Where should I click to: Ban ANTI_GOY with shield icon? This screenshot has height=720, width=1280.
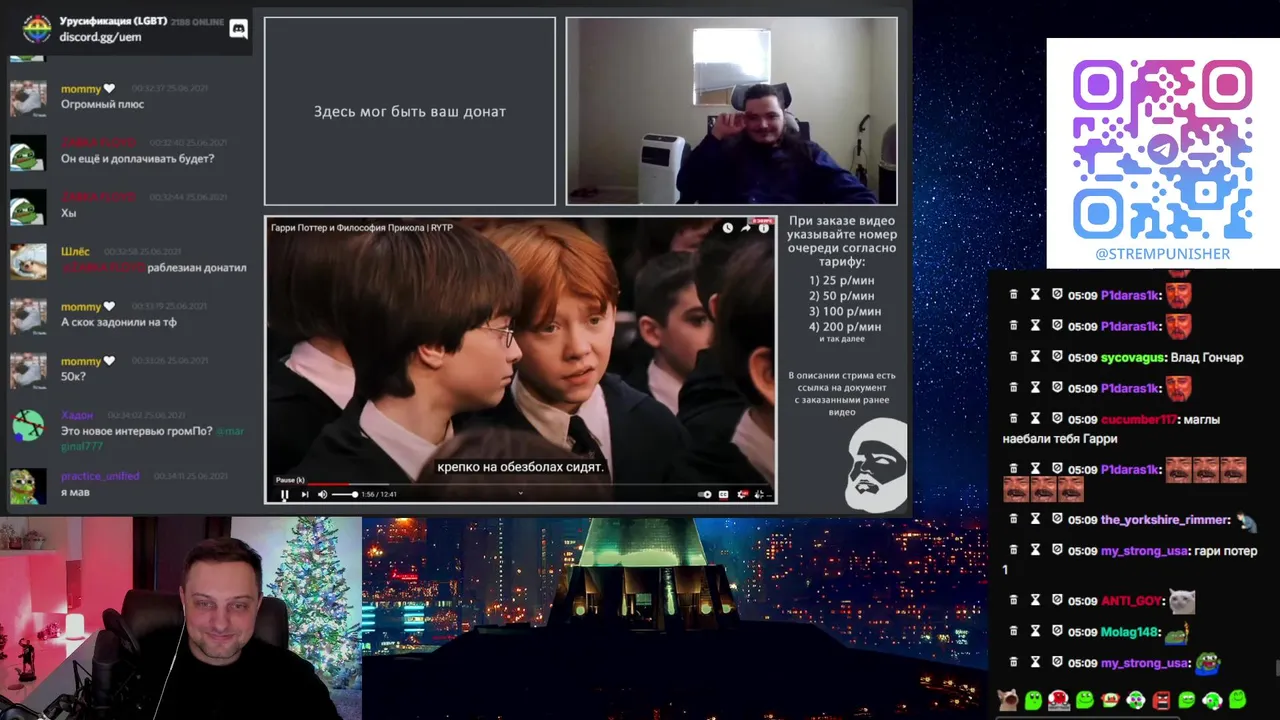click(1057, 600)
